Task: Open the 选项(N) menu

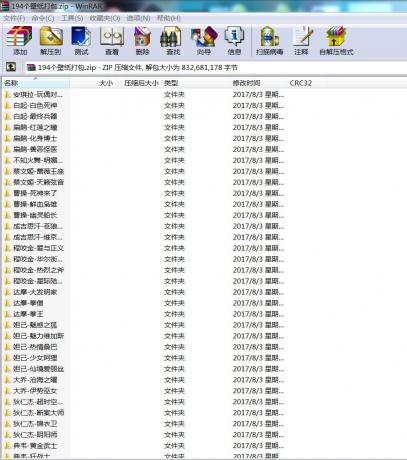Action: [138, 18]
